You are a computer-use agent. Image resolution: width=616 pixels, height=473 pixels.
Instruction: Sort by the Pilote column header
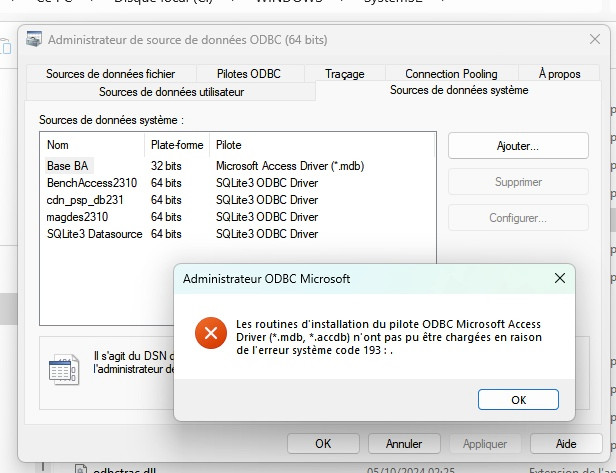point(322,145)
